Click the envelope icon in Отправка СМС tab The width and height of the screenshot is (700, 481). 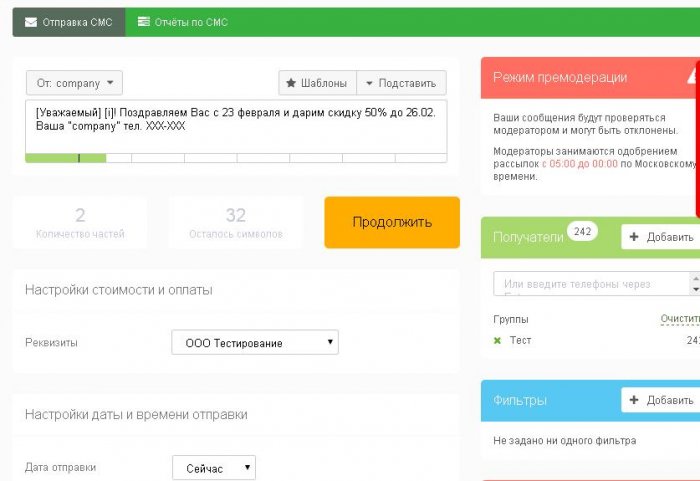click(31, 21)
